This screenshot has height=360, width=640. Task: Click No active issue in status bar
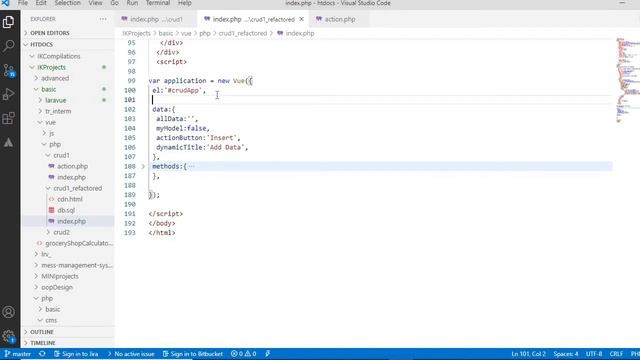click(x=131, y=354)
